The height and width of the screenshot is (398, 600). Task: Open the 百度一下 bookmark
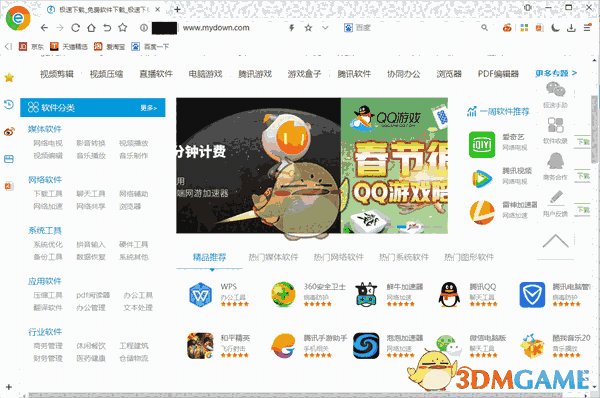coord(150,47)
